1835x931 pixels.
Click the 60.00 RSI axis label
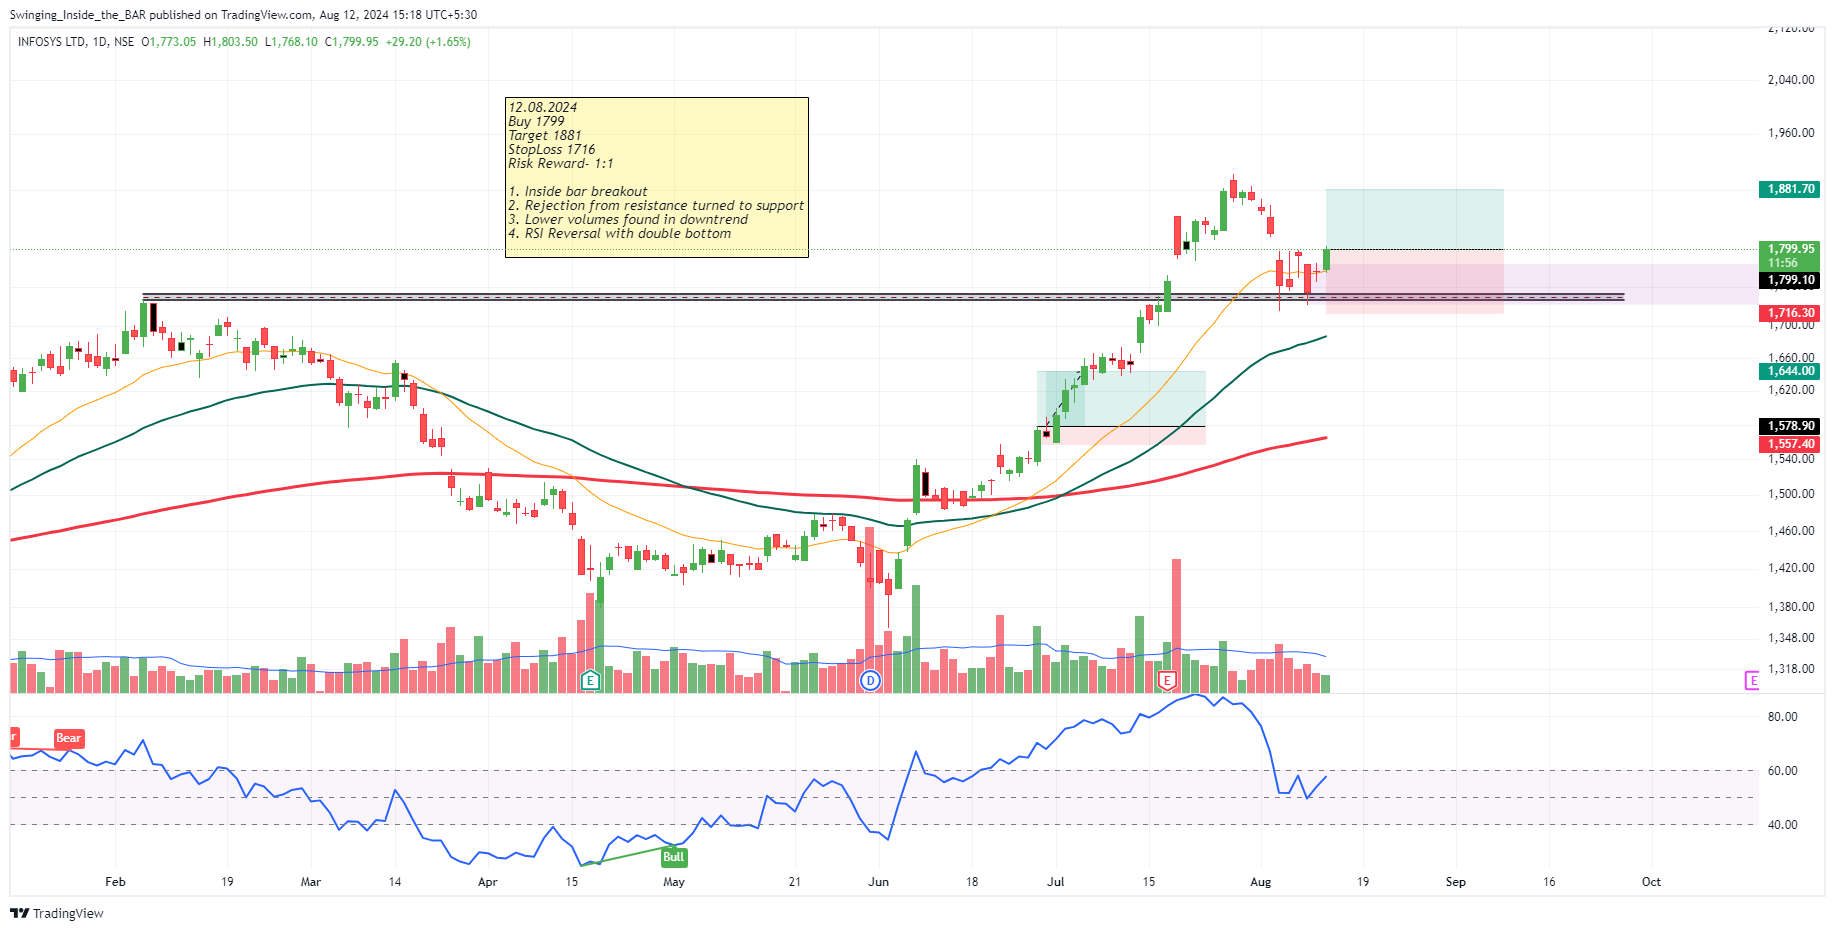pyautogui.click(x=1783, y=771)
